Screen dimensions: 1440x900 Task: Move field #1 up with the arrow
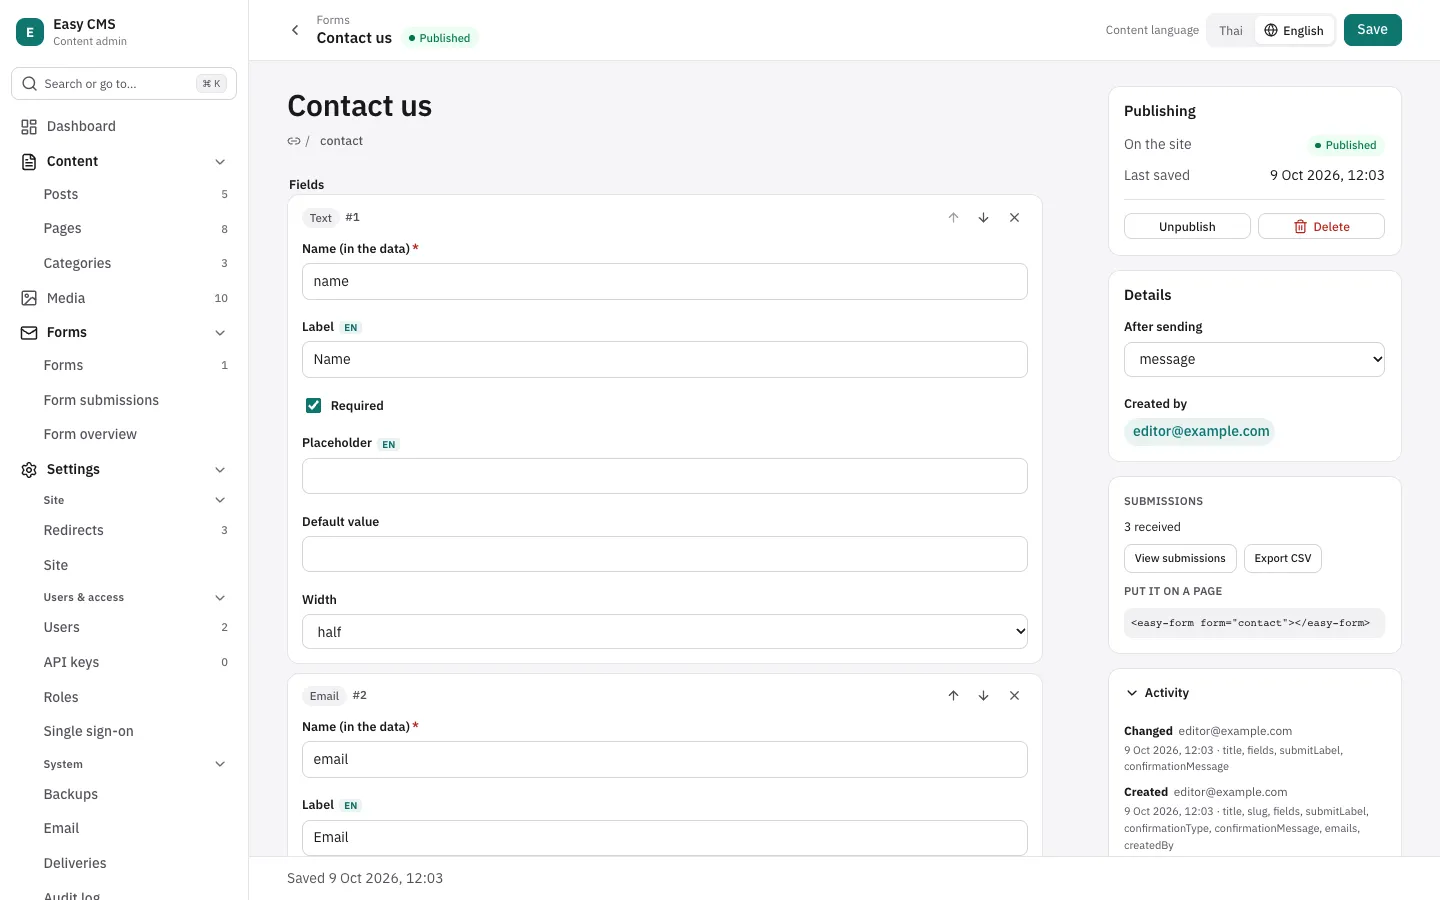[x=953, y=218]
